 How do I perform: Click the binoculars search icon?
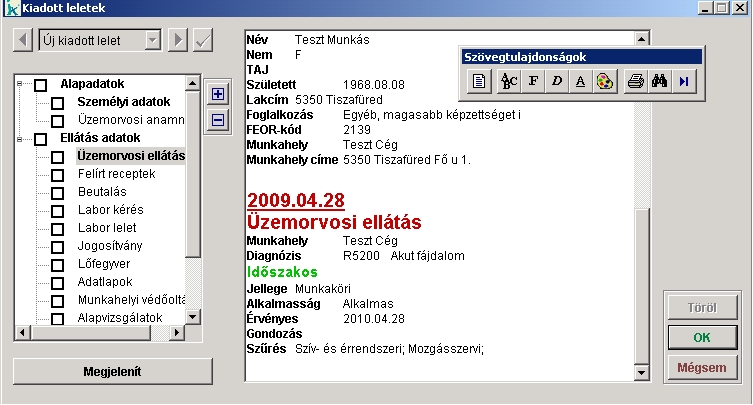click(x=660, y=83)
